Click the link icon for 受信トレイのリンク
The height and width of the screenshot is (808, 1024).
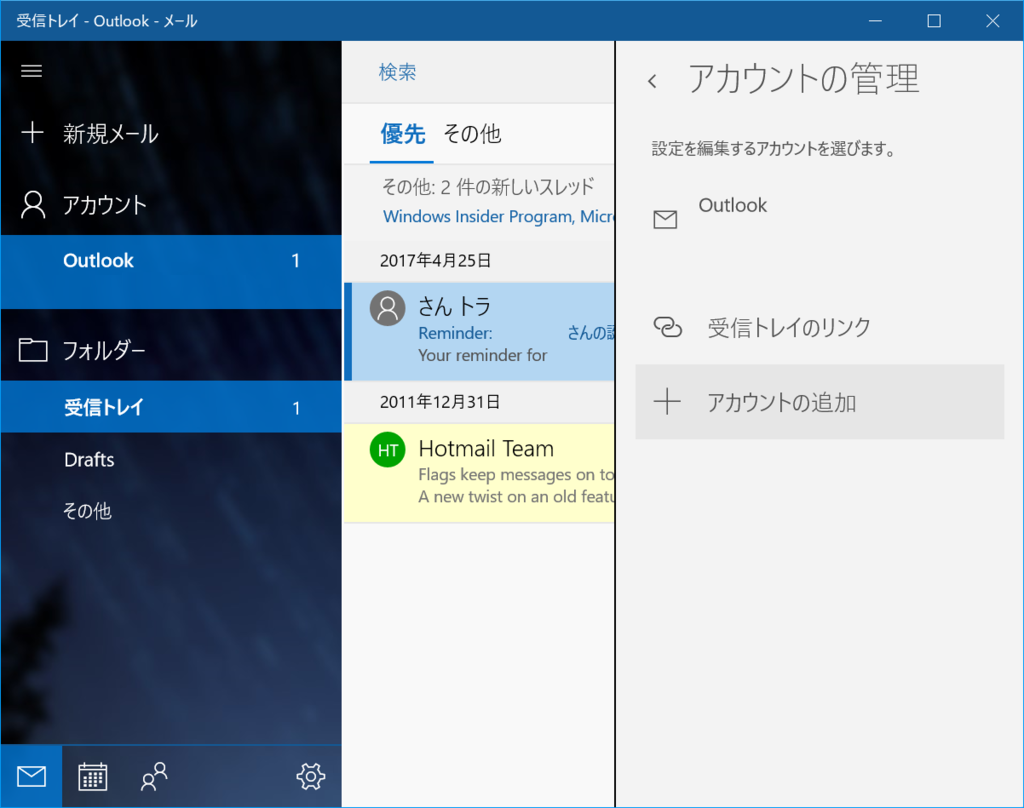[667, 327]
